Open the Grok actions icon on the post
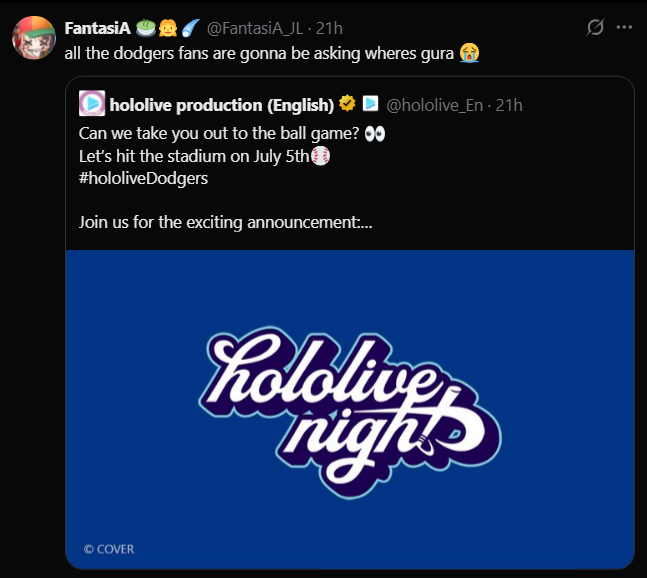 click(x=595, y=28)
